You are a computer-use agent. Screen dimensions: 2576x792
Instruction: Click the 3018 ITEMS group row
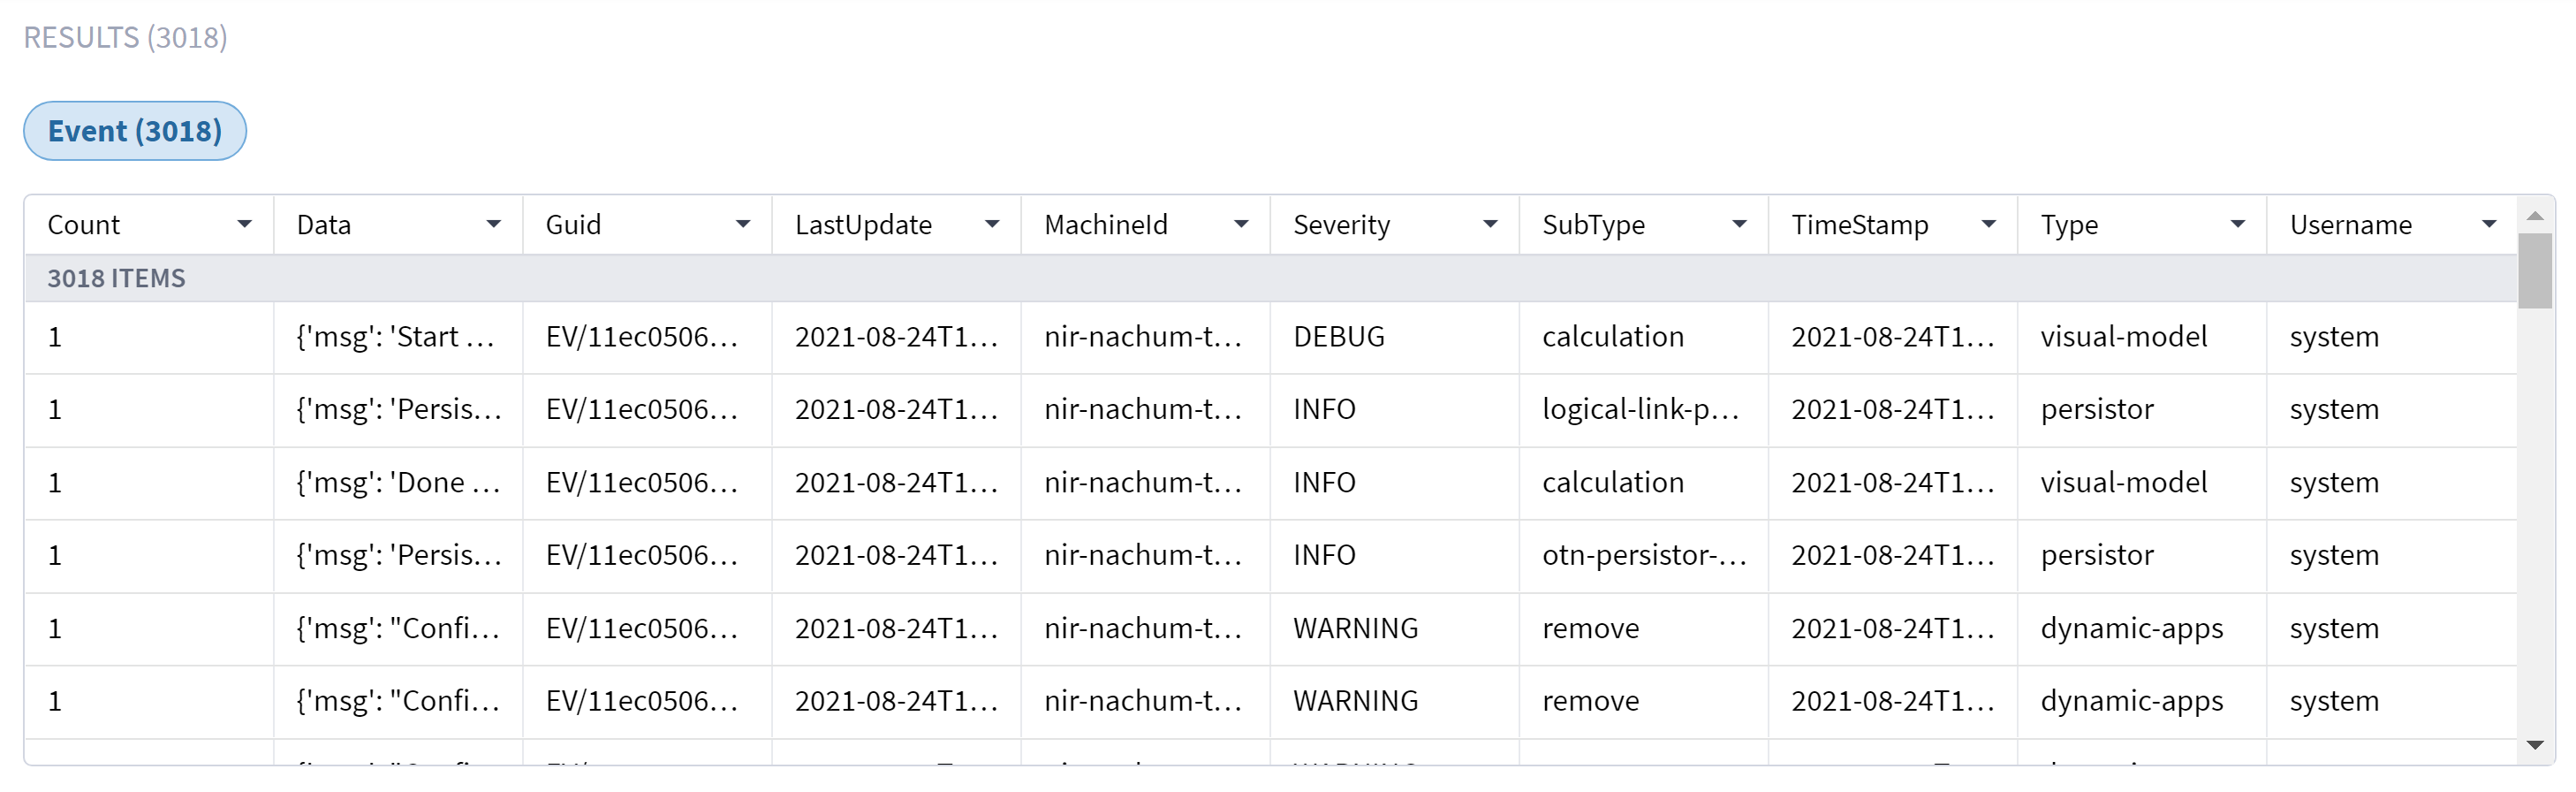(1270, 278)
